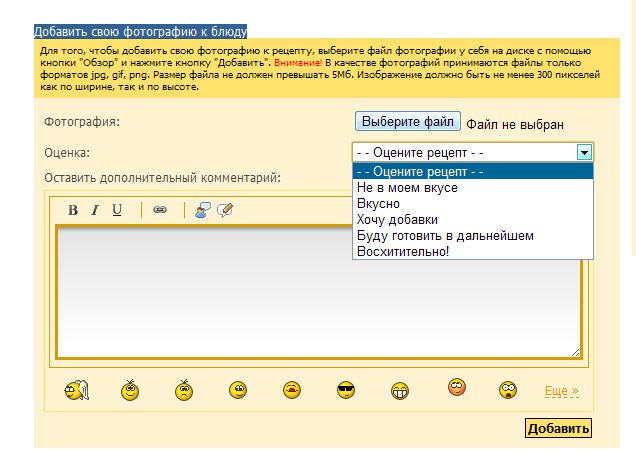Click the user mention icon in toolbar
The width and height of the screenshot is (636, 458).
coord(203,210)
